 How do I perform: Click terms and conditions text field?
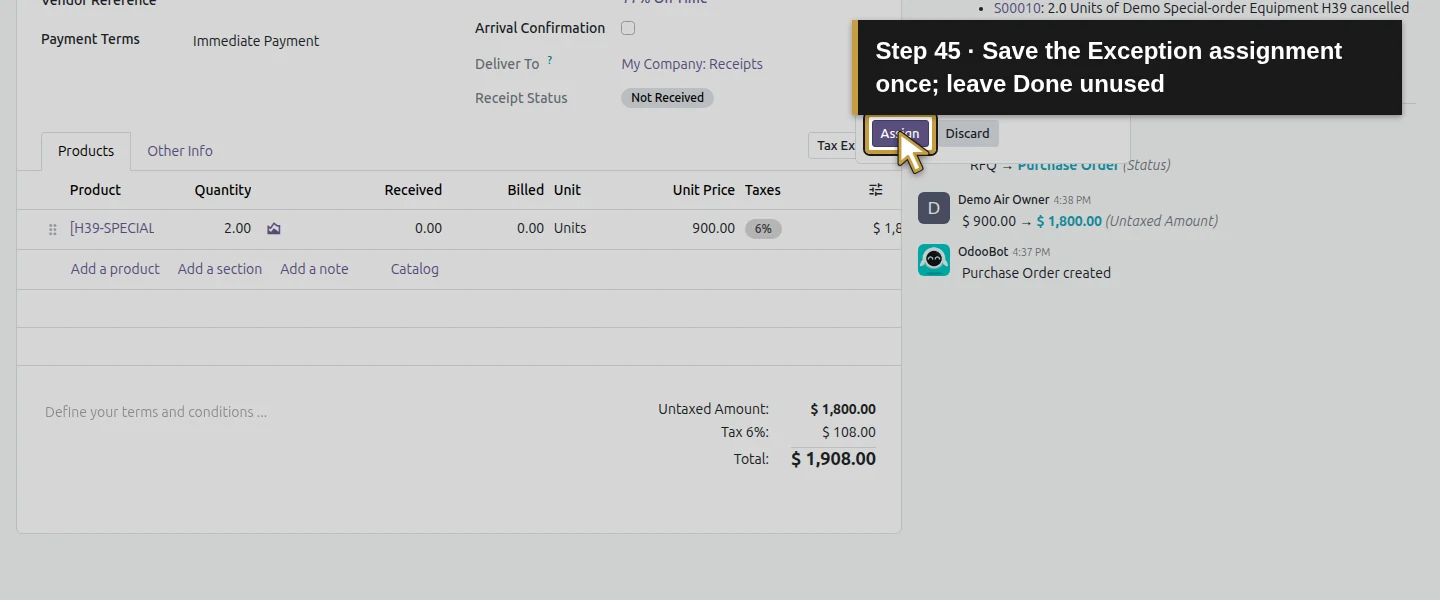coord(156,412)
